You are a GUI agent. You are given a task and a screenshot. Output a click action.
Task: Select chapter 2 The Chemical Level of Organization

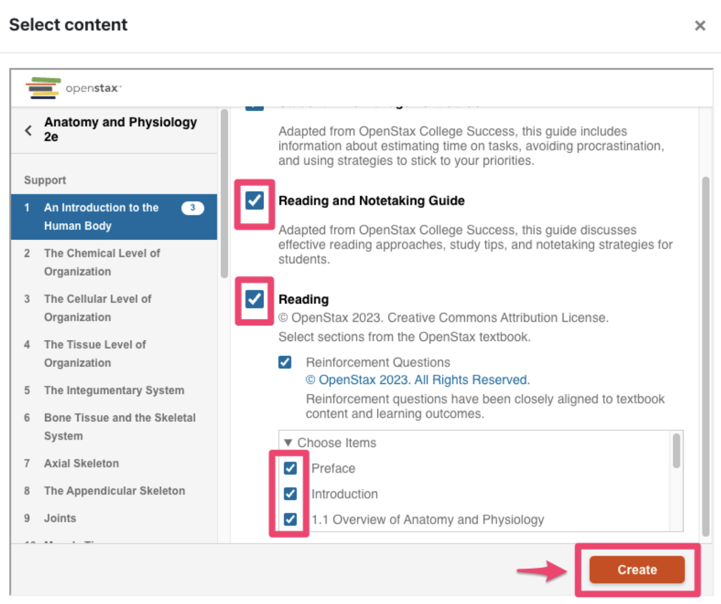[100, 262]
